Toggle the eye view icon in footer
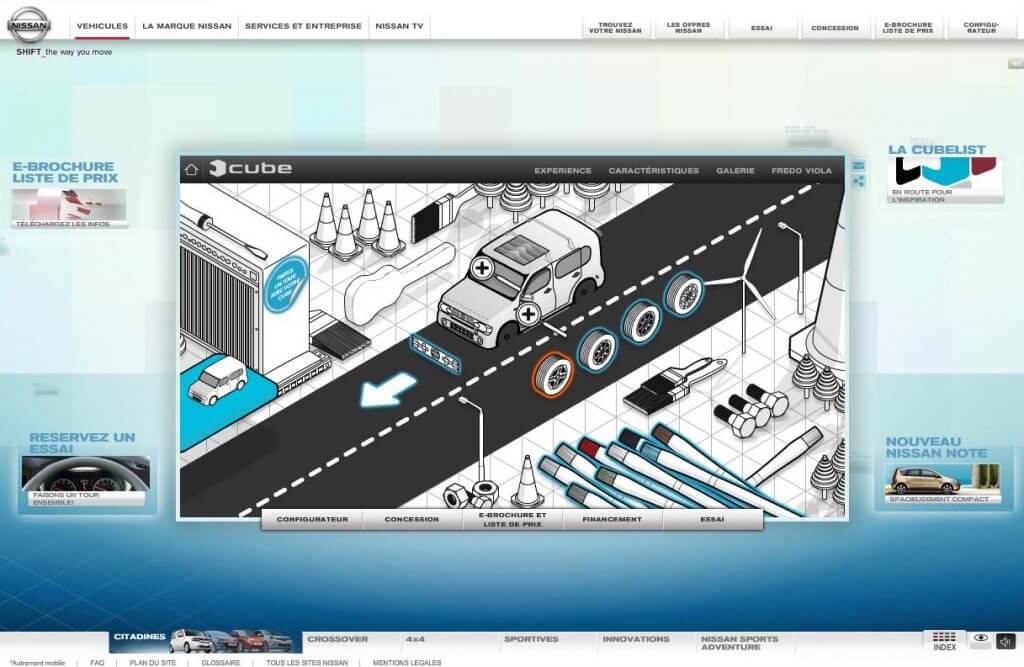Viewport: 1024px width, 667px height. click(x=980, y=638)
